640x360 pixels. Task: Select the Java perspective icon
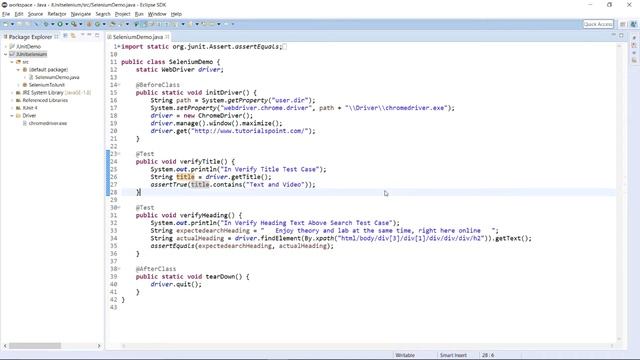point(633,24)
